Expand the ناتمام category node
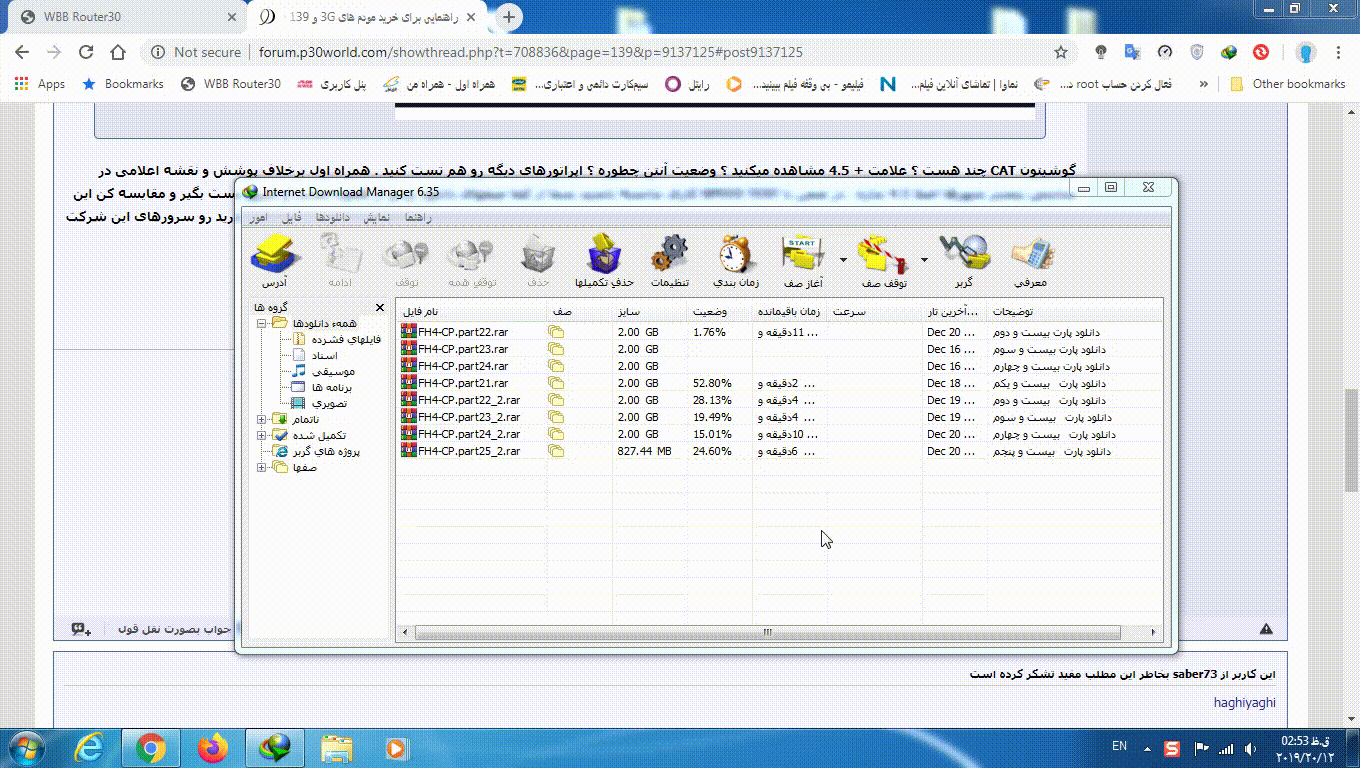Screen dimensions: 1360x768 261,419
